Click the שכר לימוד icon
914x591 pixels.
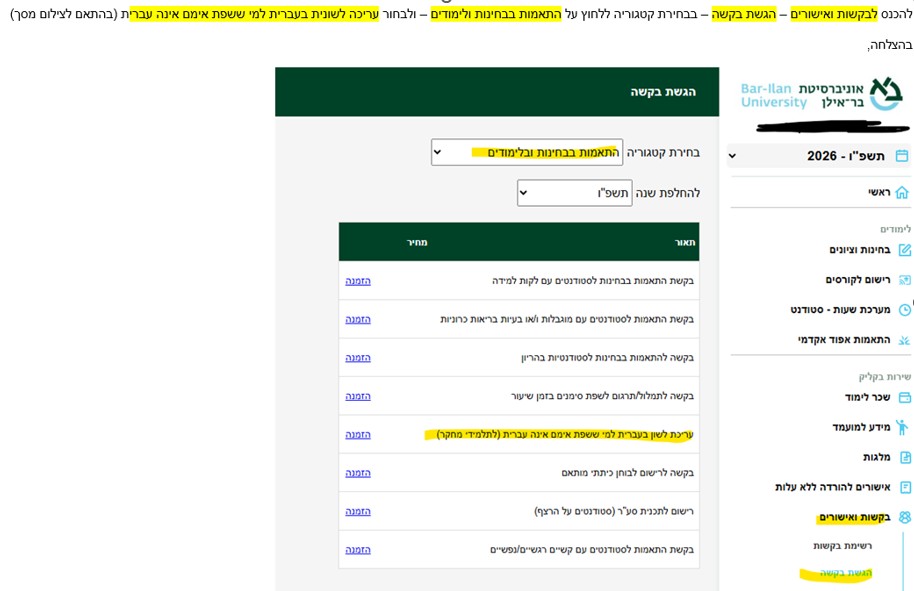pos(904,397)
